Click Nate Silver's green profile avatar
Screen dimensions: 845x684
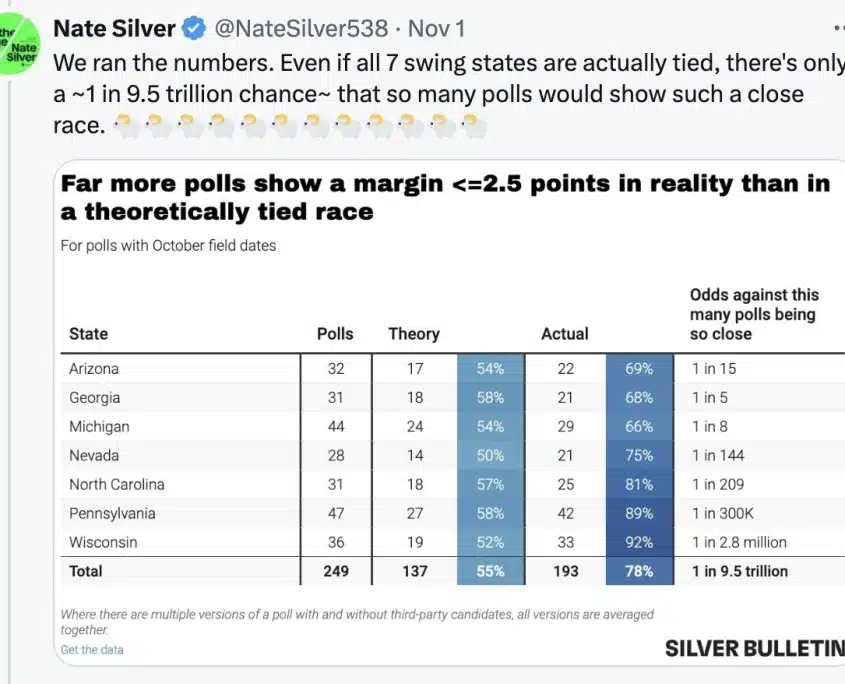[x=19, y=44]
